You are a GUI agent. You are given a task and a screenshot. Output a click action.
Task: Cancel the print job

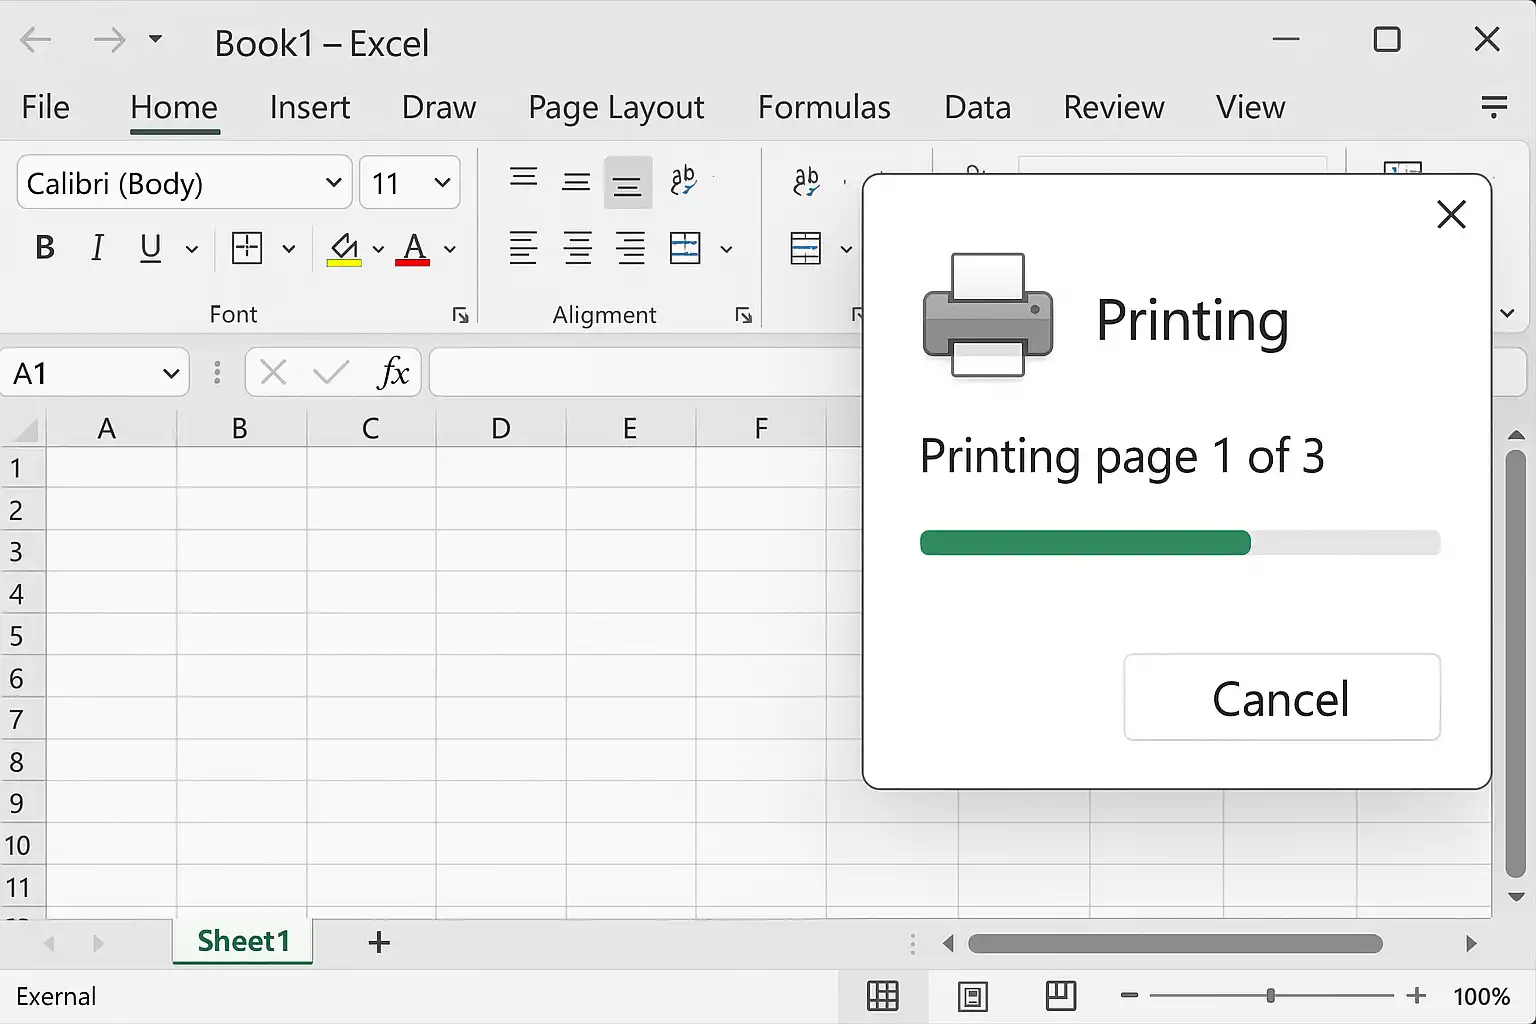tap(1281, 698)
